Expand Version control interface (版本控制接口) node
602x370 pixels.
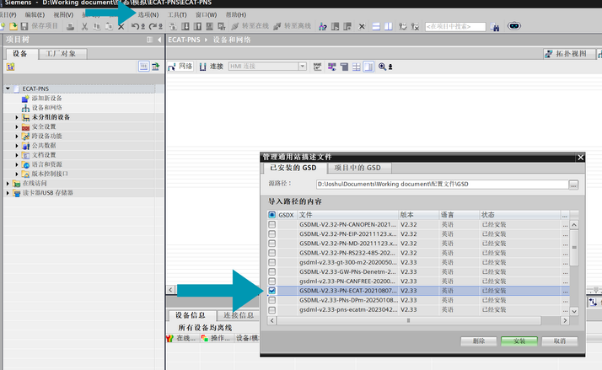point(17,174)
